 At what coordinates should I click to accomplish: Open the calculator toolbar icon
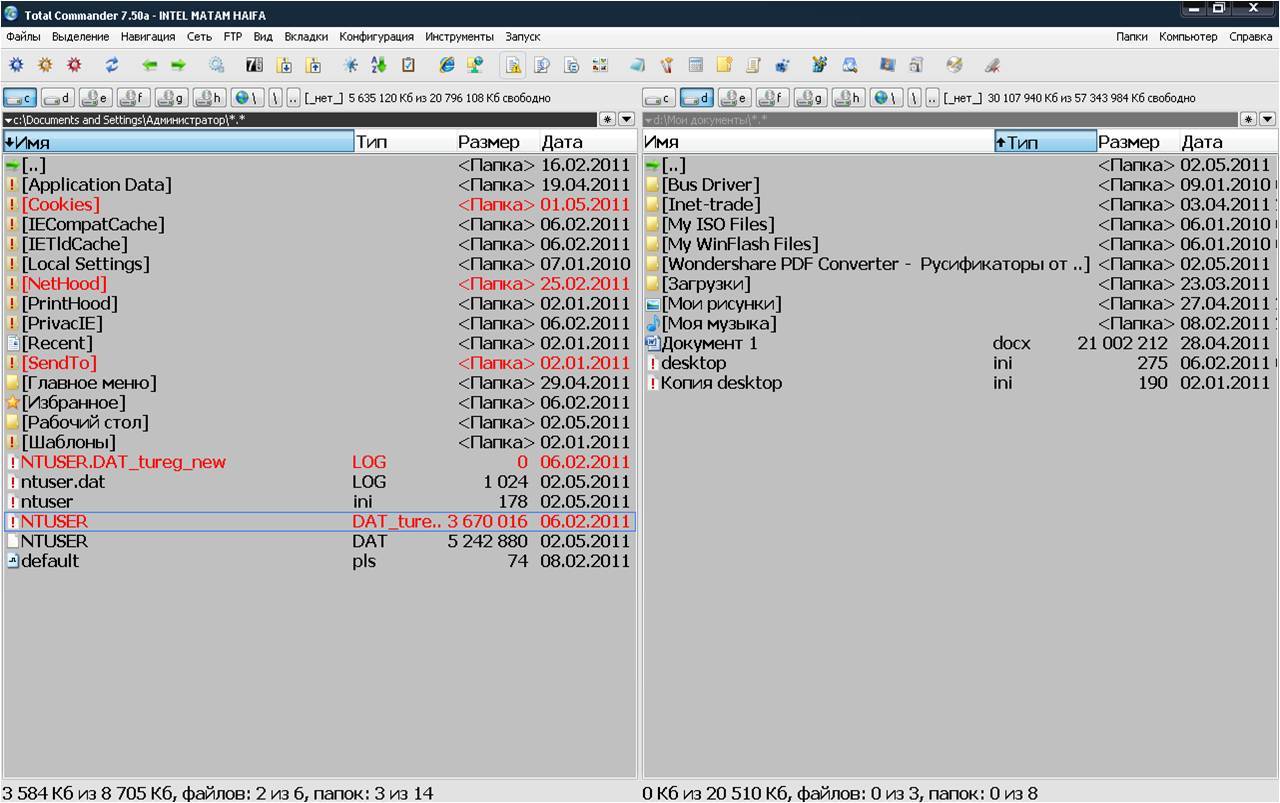[x=695, y=65]
